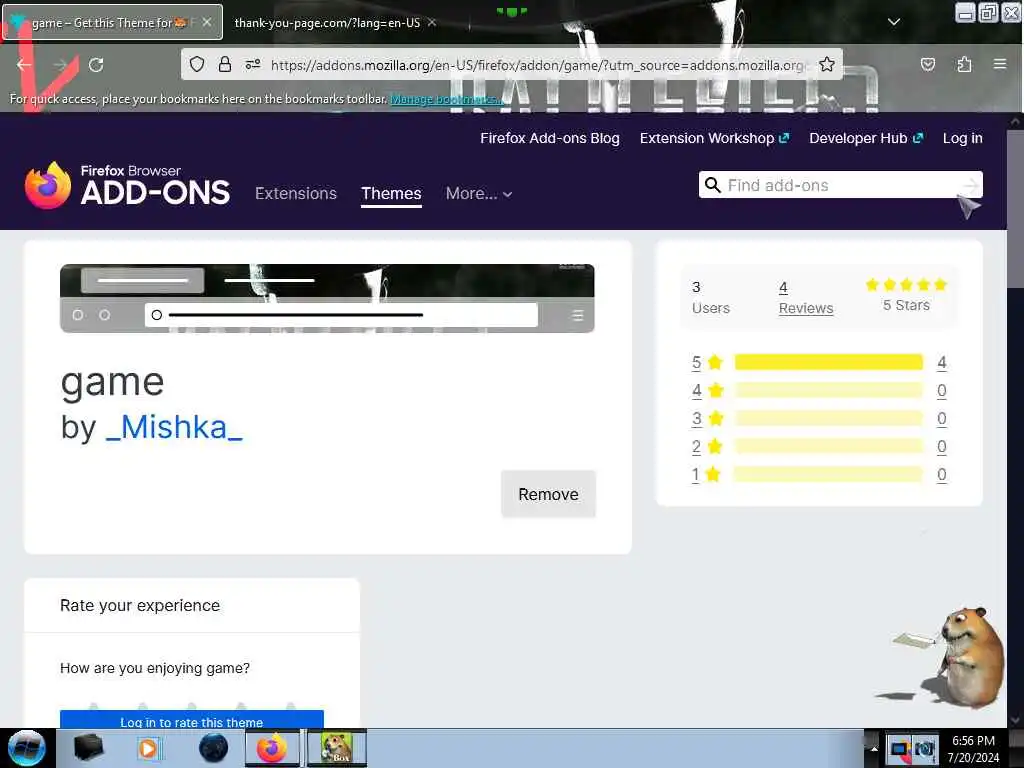Screen dimensions: 1024x768
Task: Open the Firefox application hamburger menu
Action: (x=1000, y=64)
